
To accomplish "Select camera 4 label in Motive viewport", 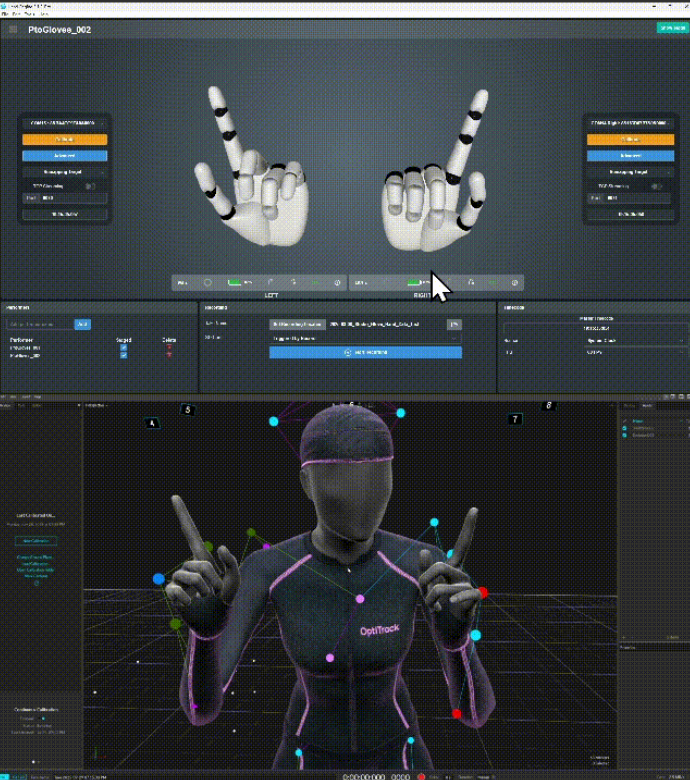I will point(152,423).
